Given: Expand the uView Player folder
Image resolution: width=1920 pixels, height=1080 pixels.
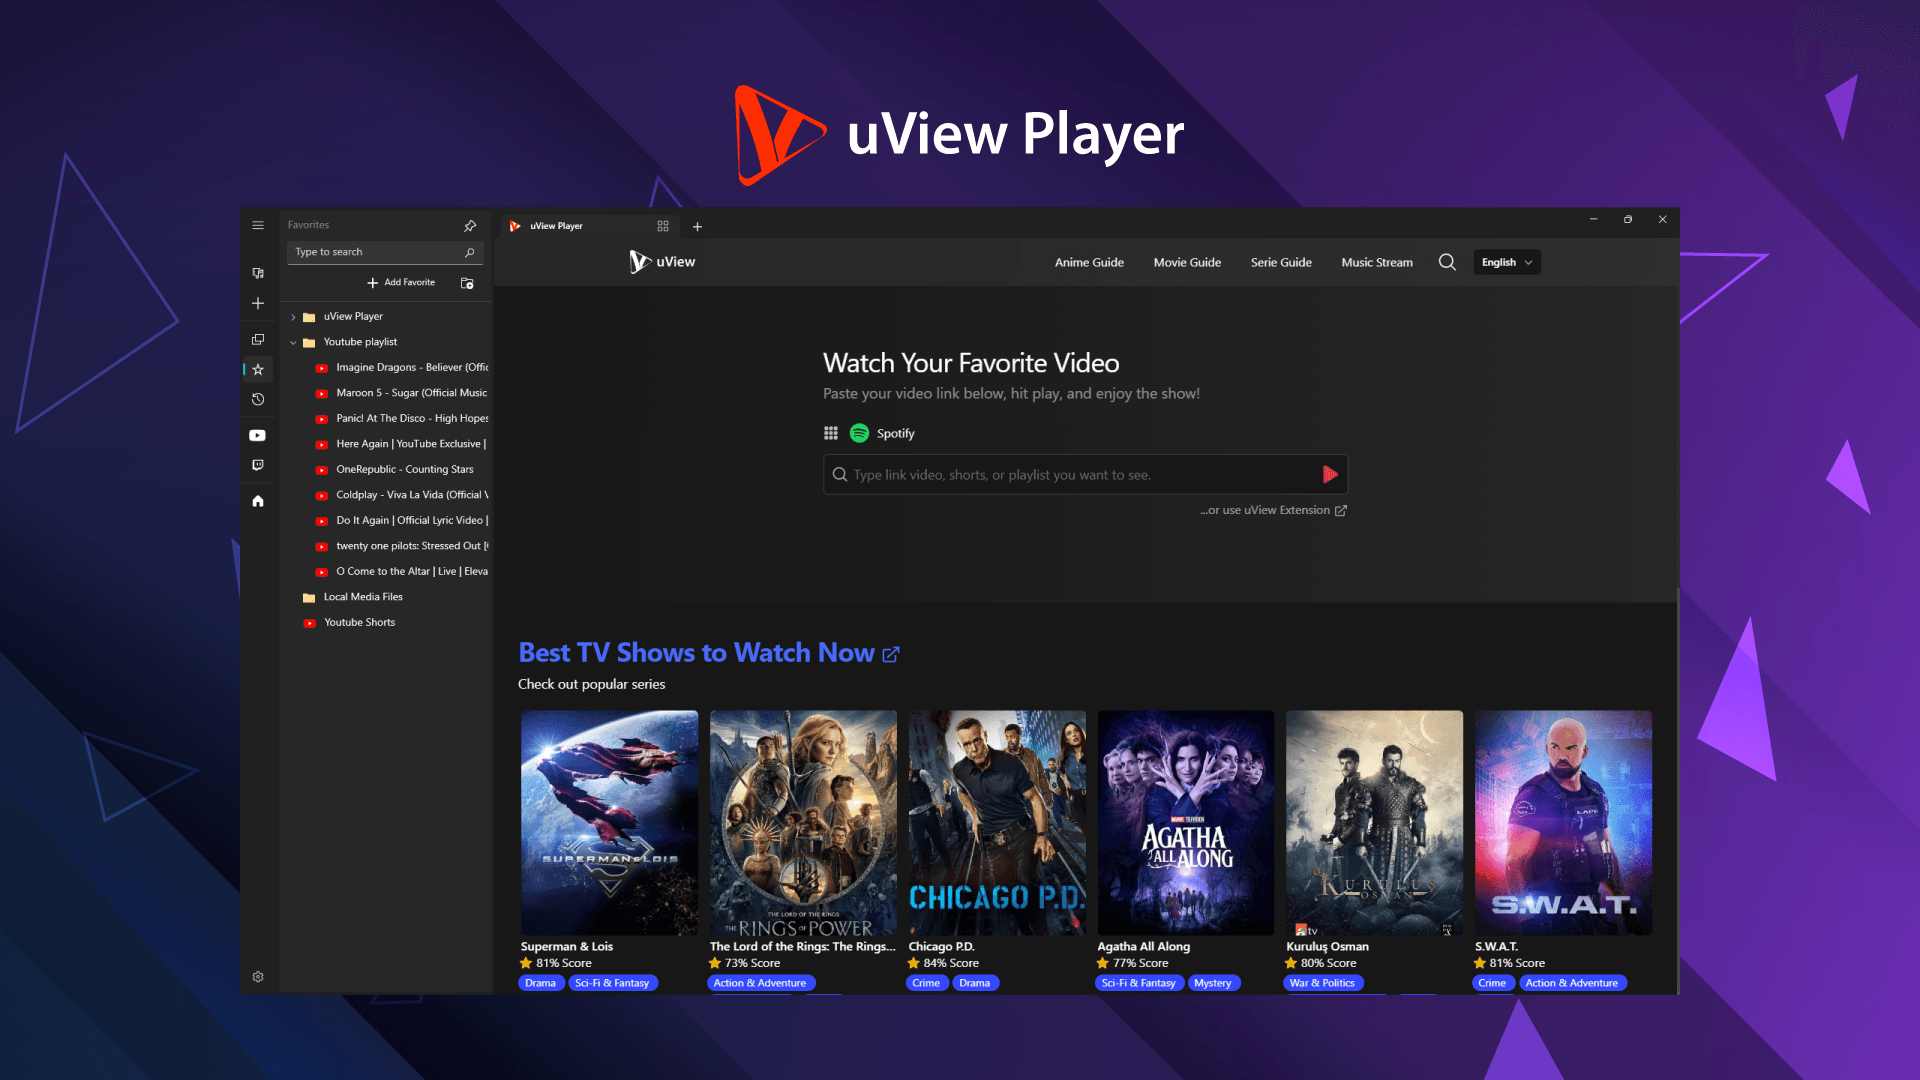Looking at the screenshot, I should tap(292, 316).
